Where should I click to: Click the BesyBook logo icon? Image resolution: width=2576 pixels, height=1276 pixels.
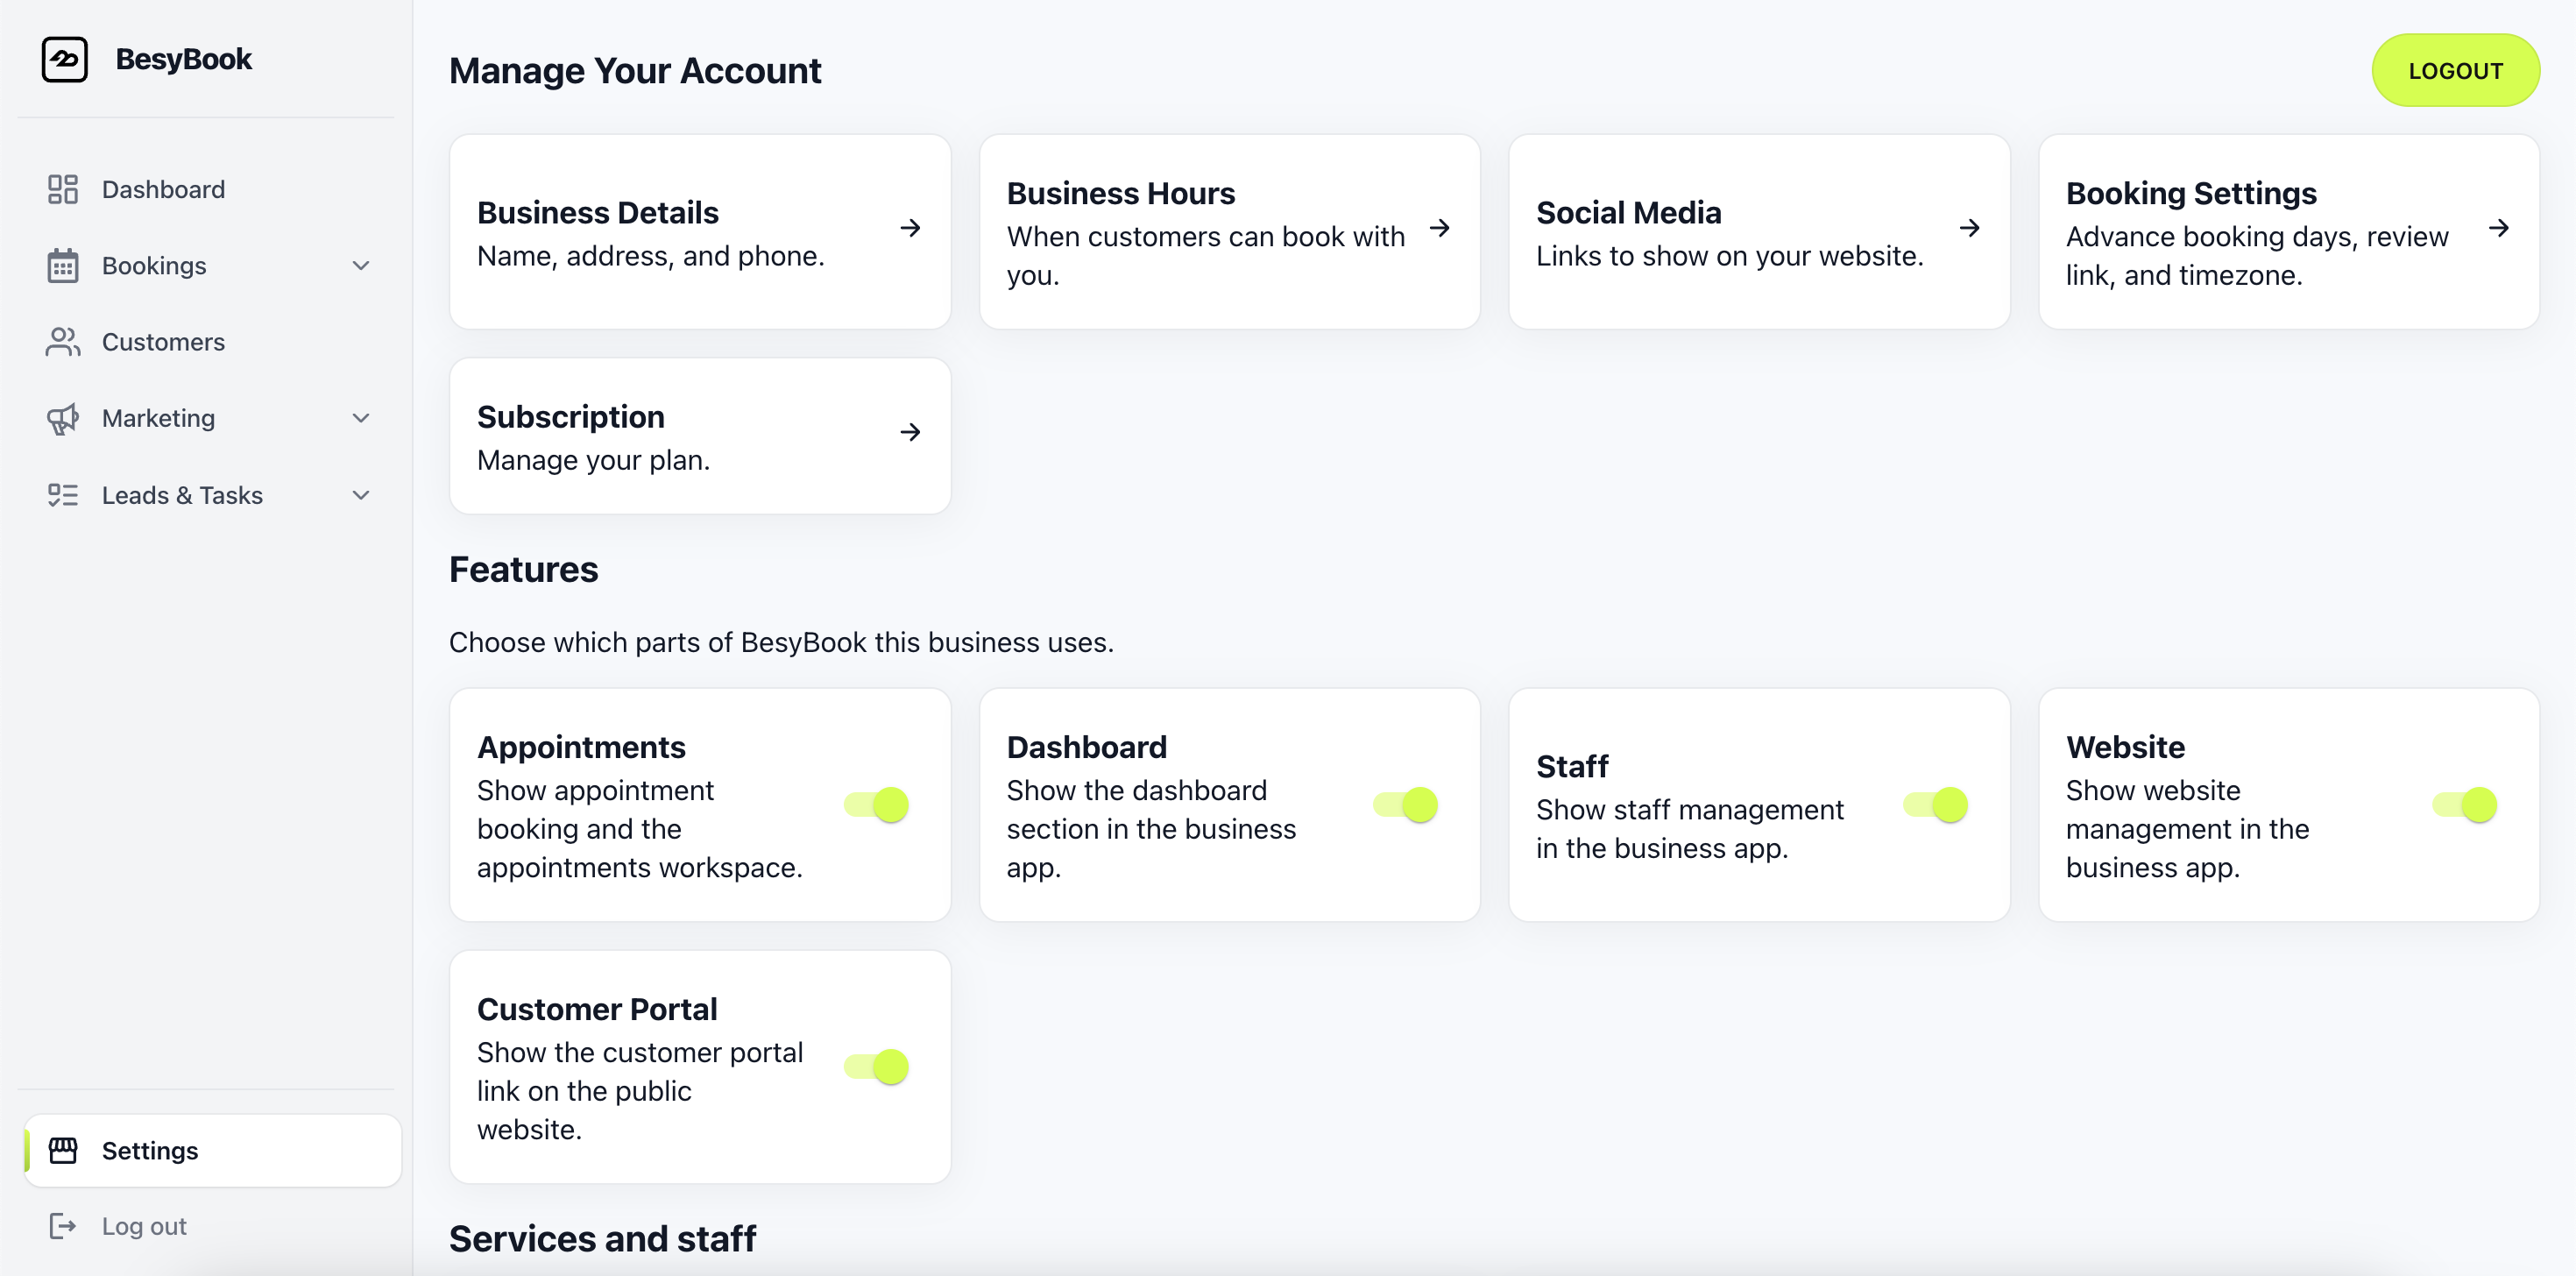pyautogui.click(x=64, y=59)
